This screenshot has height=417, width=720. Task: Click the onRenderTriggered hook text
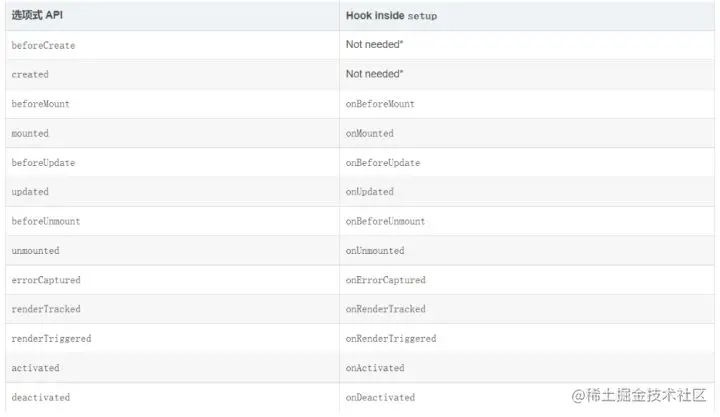point(391,338)
